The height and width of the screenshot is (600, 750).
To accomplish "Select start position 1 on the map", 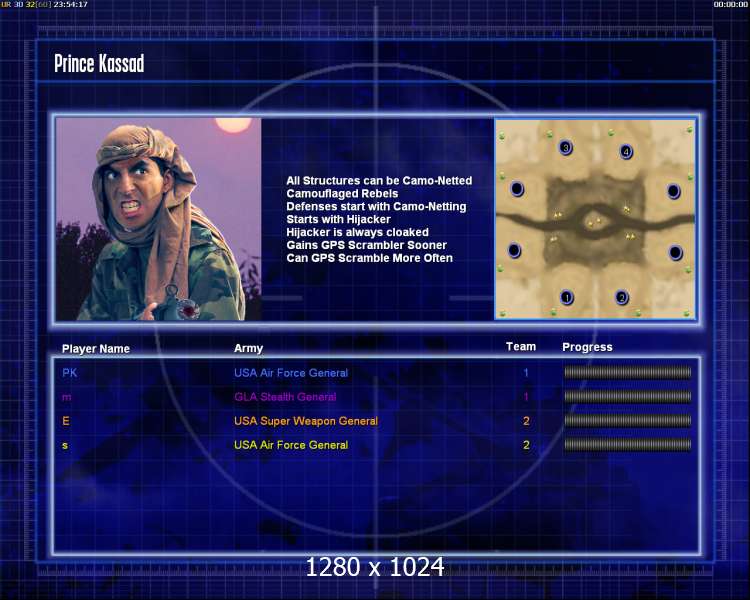I will pyautogui.click(x=566, y=298).
